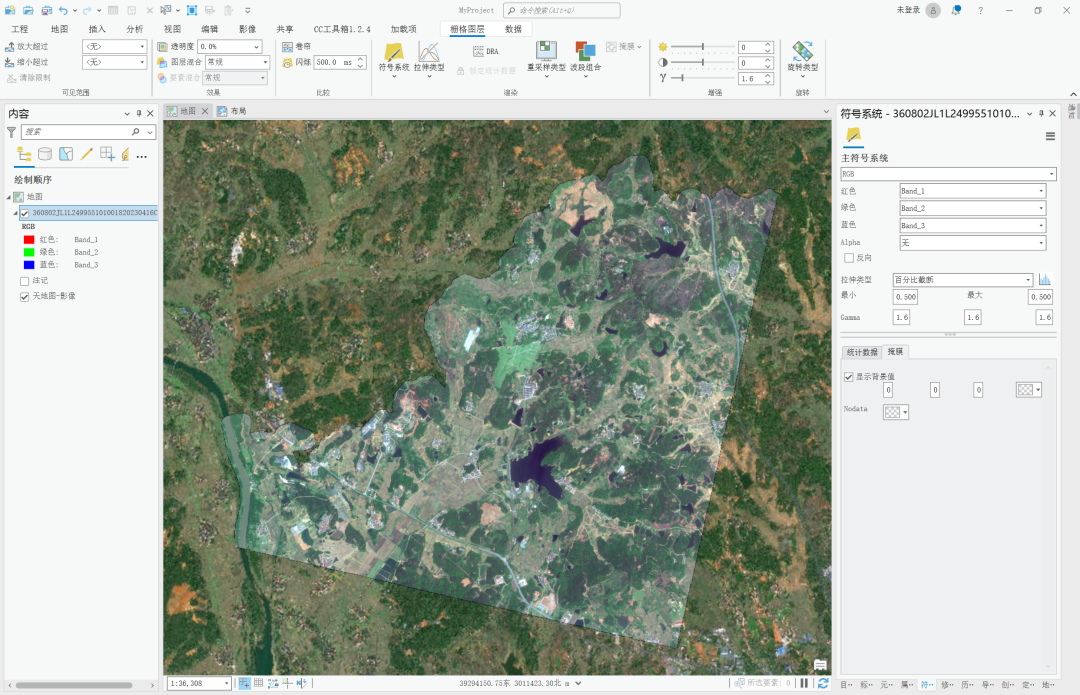Uncheck the 显示背景值 checkbox
Viewport: 1080px width, 695px height.
click(x=849, y=377)
